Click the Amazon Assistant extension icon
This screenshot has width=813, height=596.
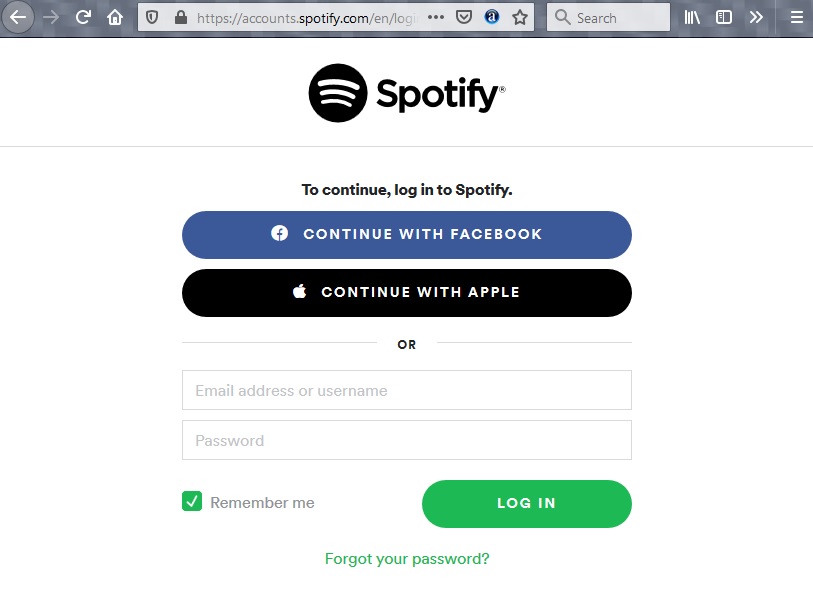coord(492,17)
